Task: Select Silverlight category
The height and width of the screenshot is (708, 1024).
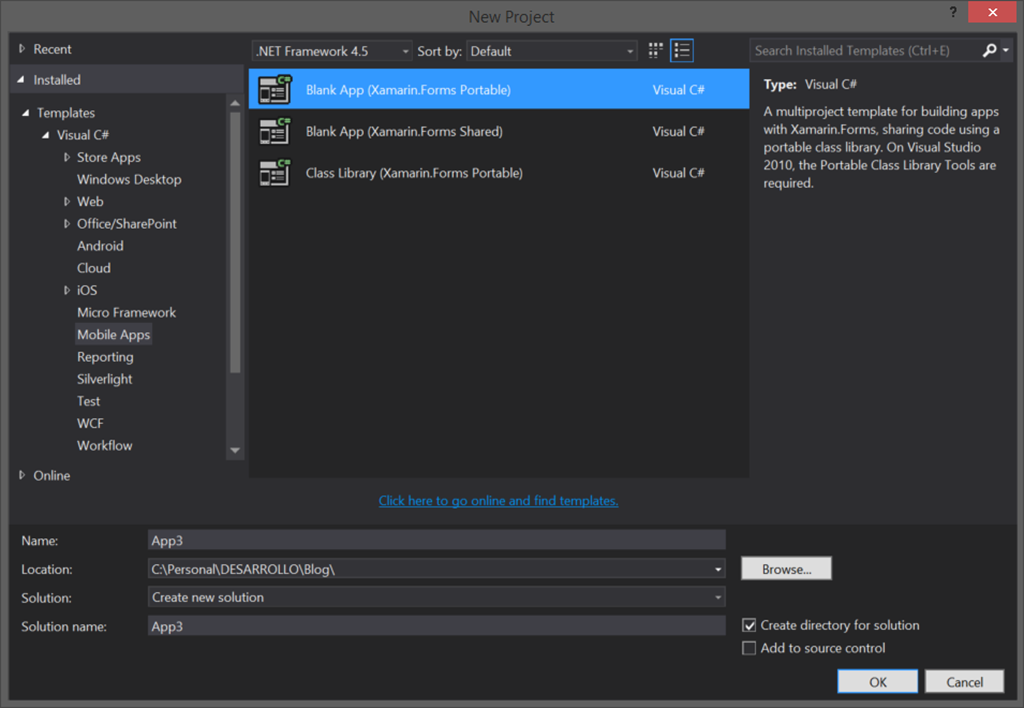Action: pyautogui.click(x=104, y=379)
